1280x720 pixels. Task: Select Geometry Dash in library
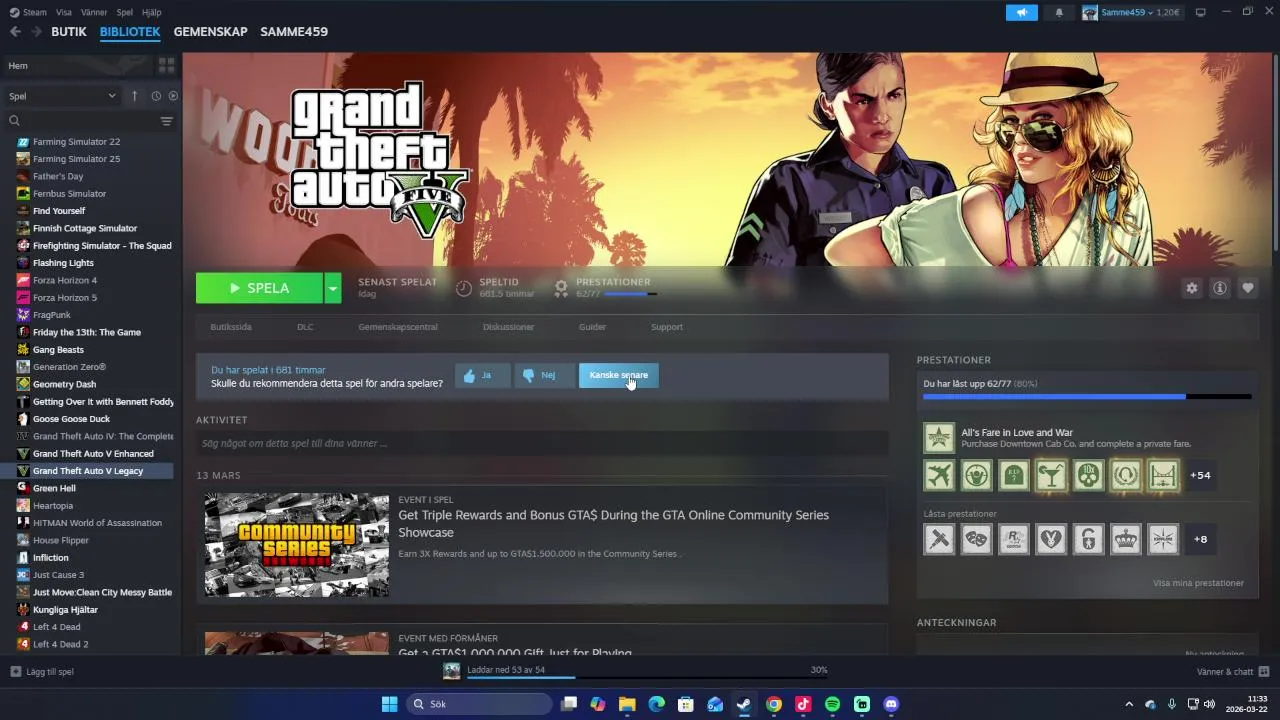pyautogui.click(x=64, y=384)
